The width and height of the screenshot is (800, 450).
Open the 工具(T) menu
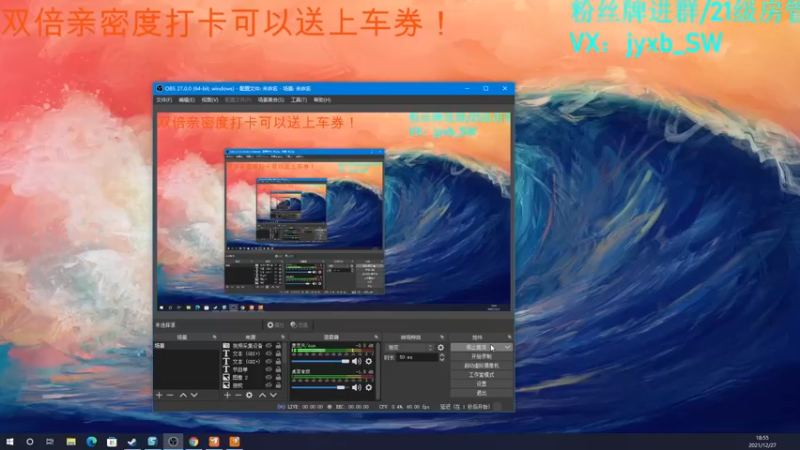(299, 100)
